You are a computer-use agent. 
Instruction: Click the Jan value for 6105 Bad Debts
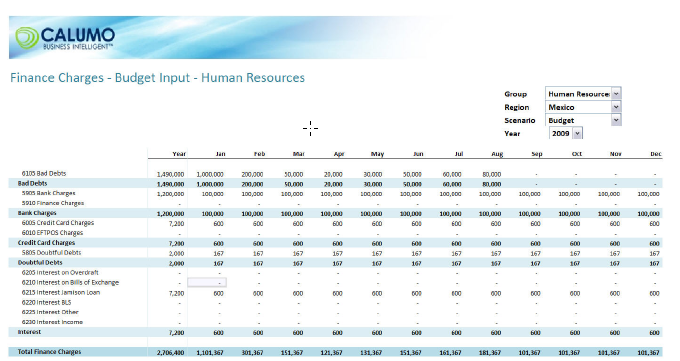(210, 174)
